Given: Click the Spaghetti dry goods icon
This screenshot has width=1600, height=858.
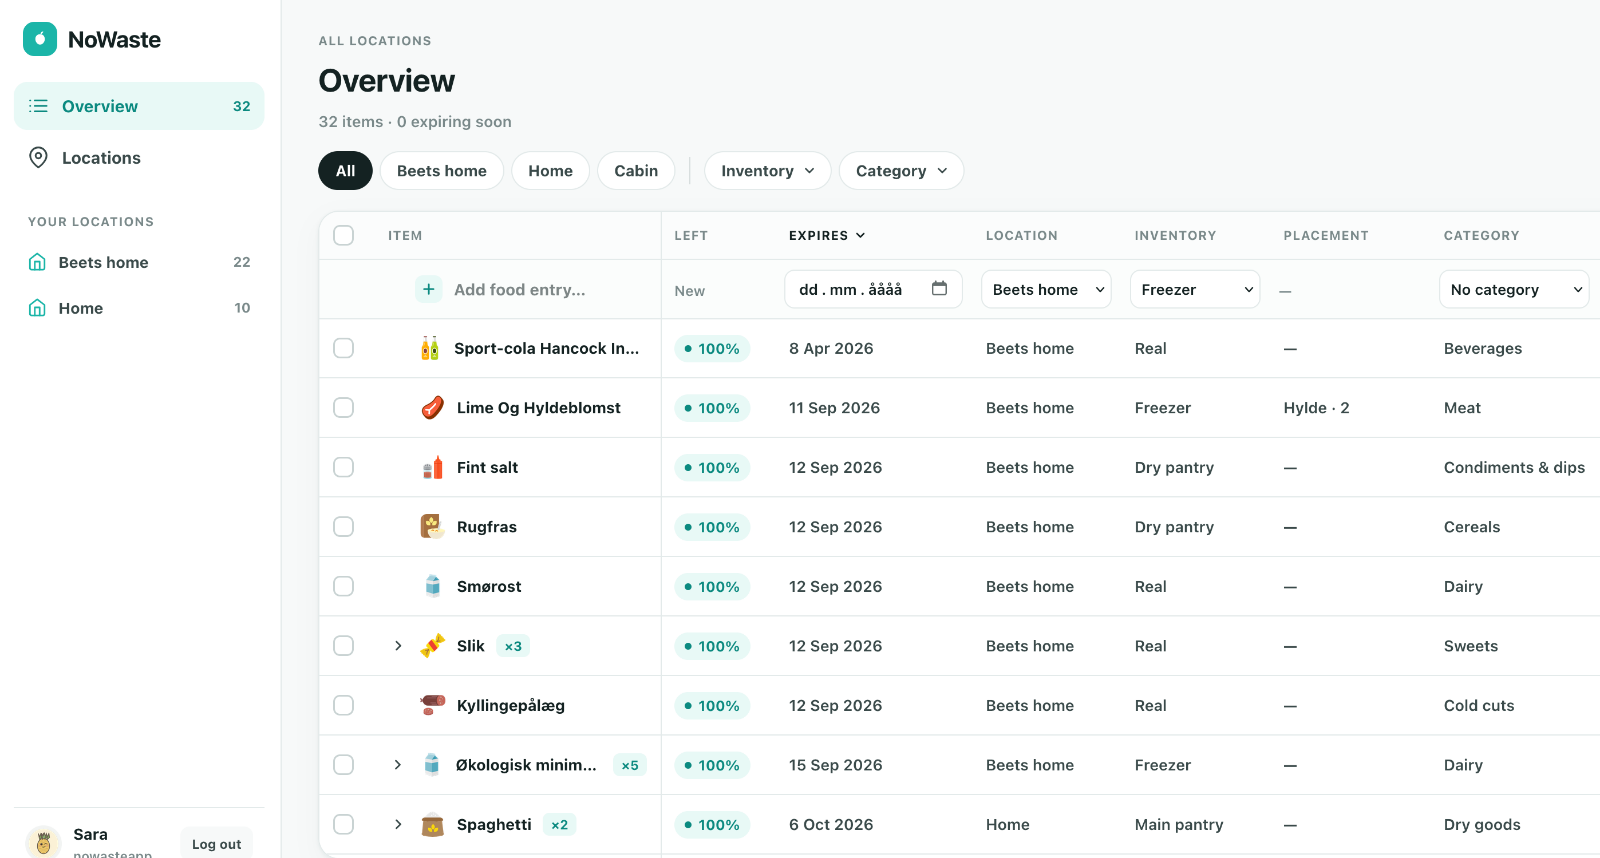Looking at the screenshot, I should [432, 824].
